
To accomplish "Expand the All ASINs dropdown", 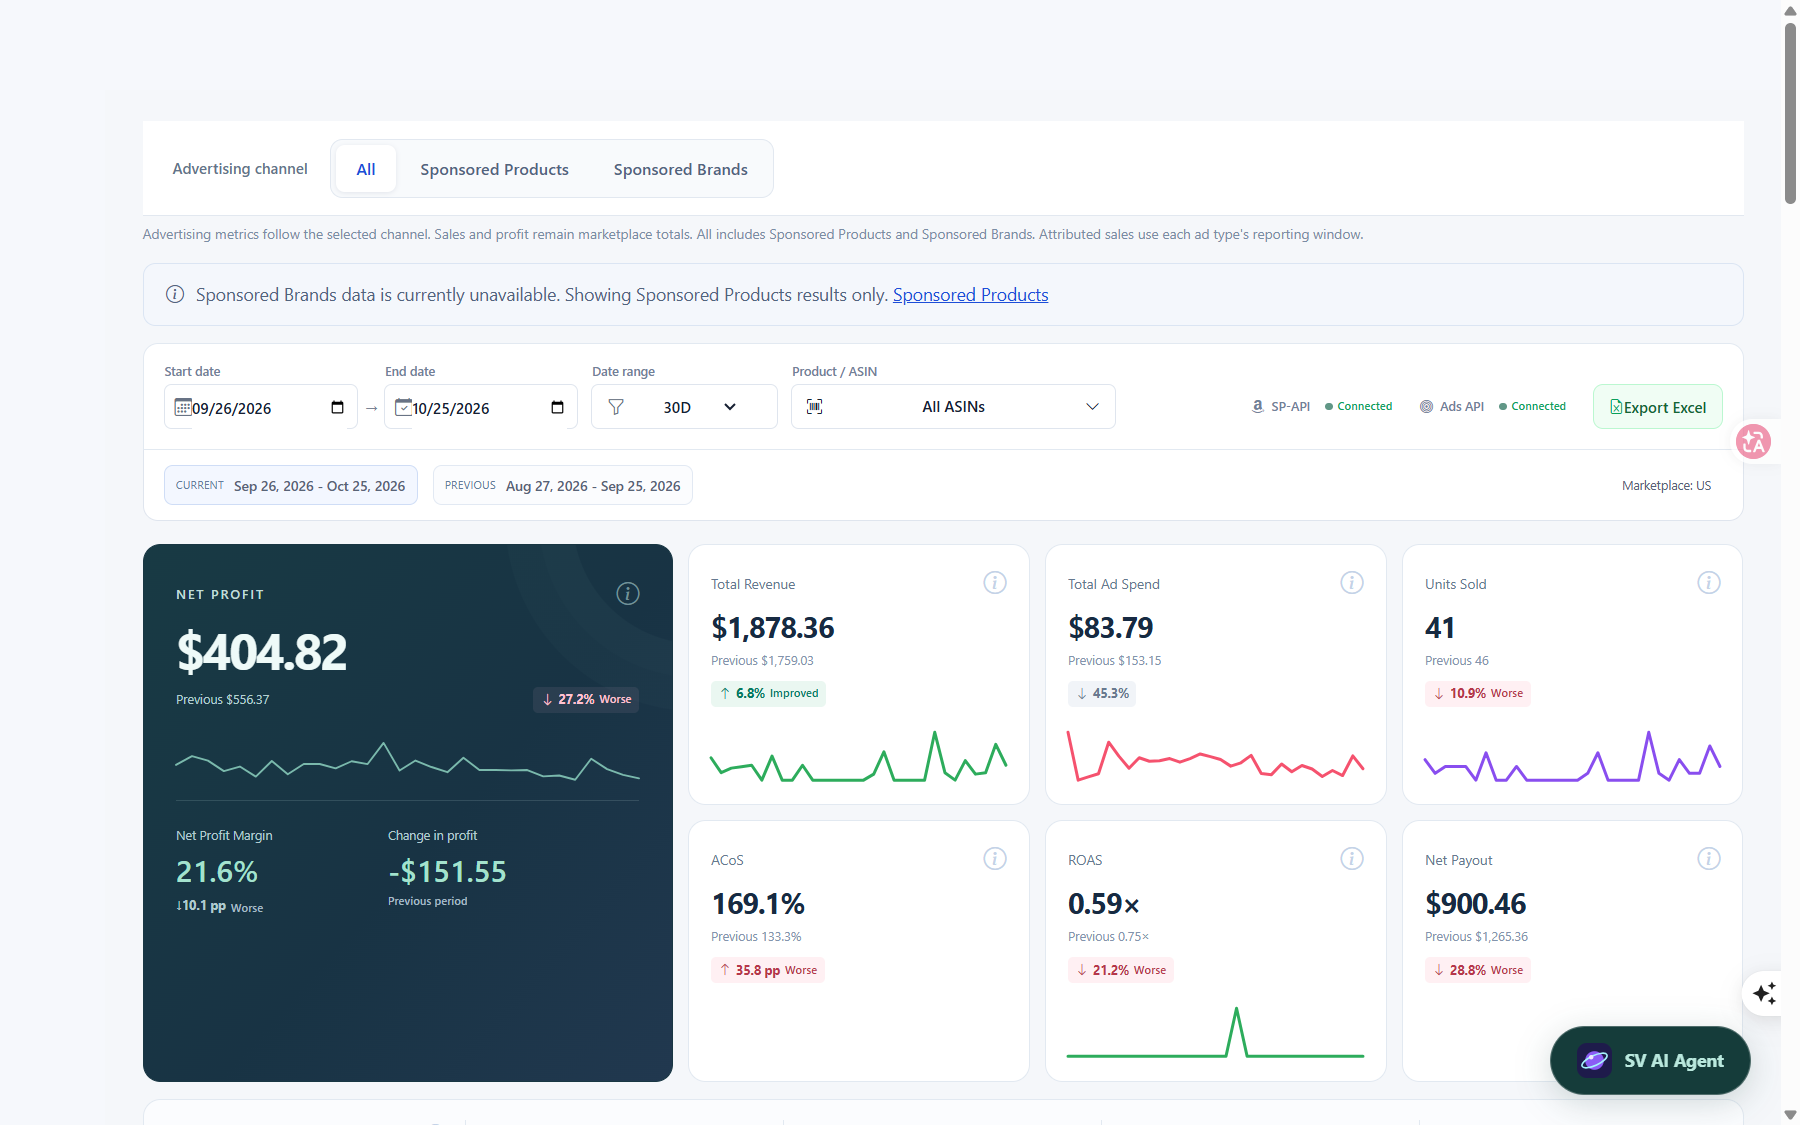I will click(953, 407).
